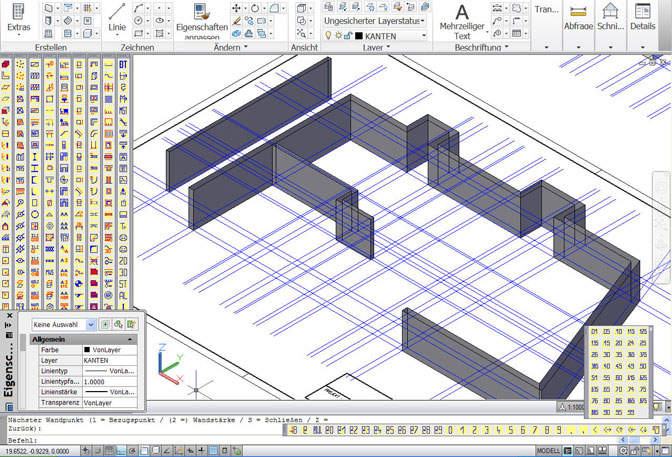
Task: Click the Linientyp VonLa... field
Action: pos(110,371)
